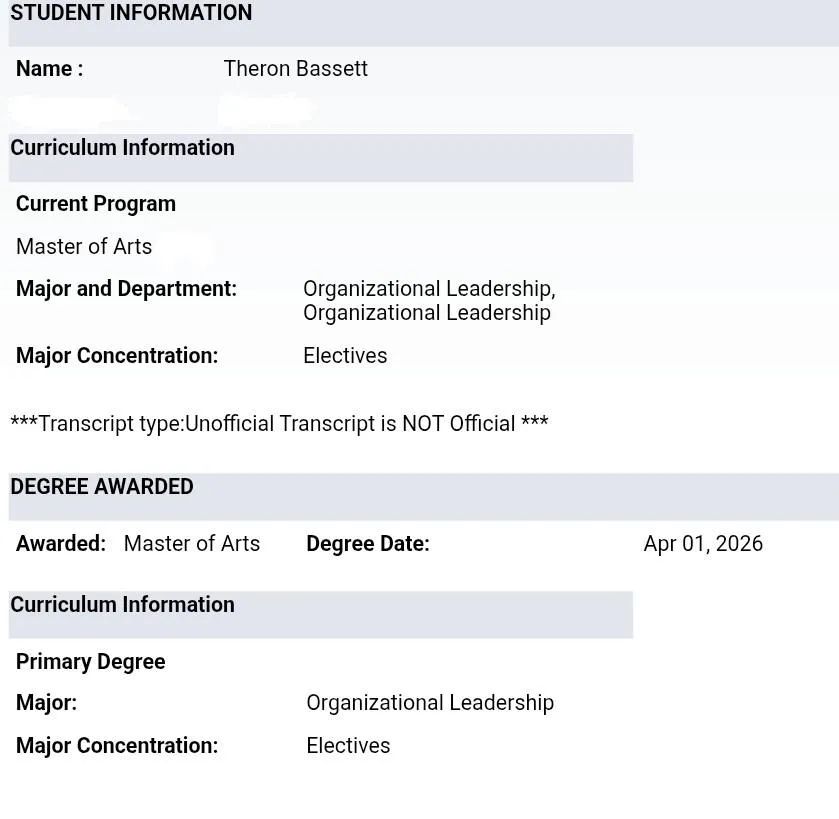Click the Awarded label
This screenshot has height=819, width=839.
coord(61,544)
